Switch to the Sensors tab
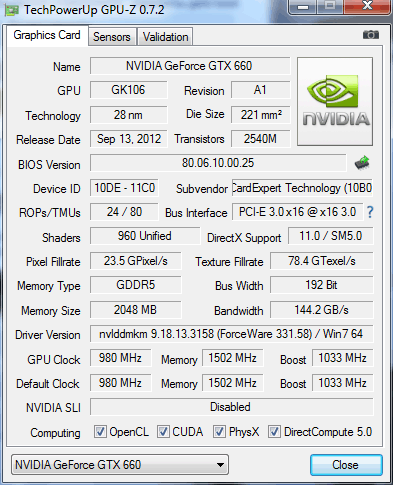Viewport: 393px width, 485px height. [112, 37]
